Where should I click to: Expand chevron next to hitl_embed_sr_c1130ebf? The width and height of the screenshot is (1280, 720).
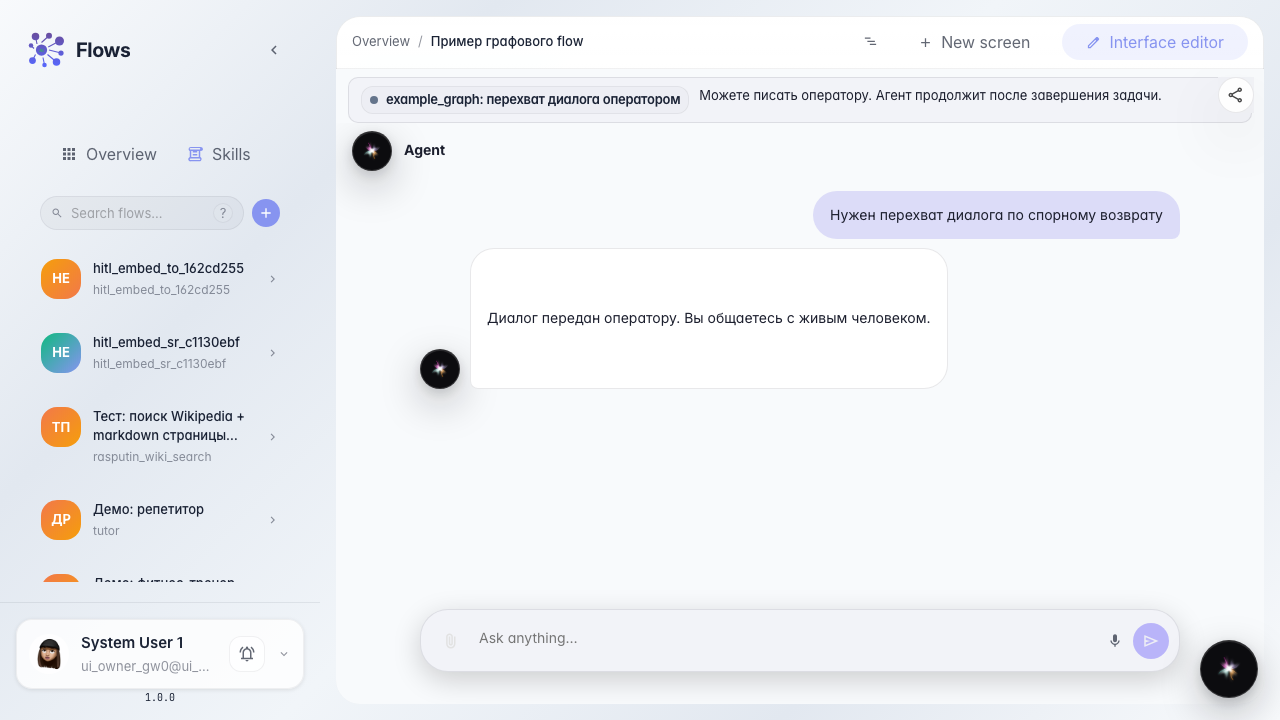272,353
